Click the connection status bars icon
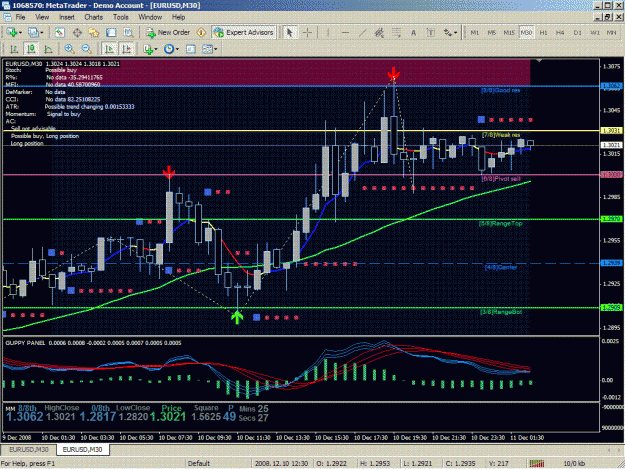 coord(537,463)
